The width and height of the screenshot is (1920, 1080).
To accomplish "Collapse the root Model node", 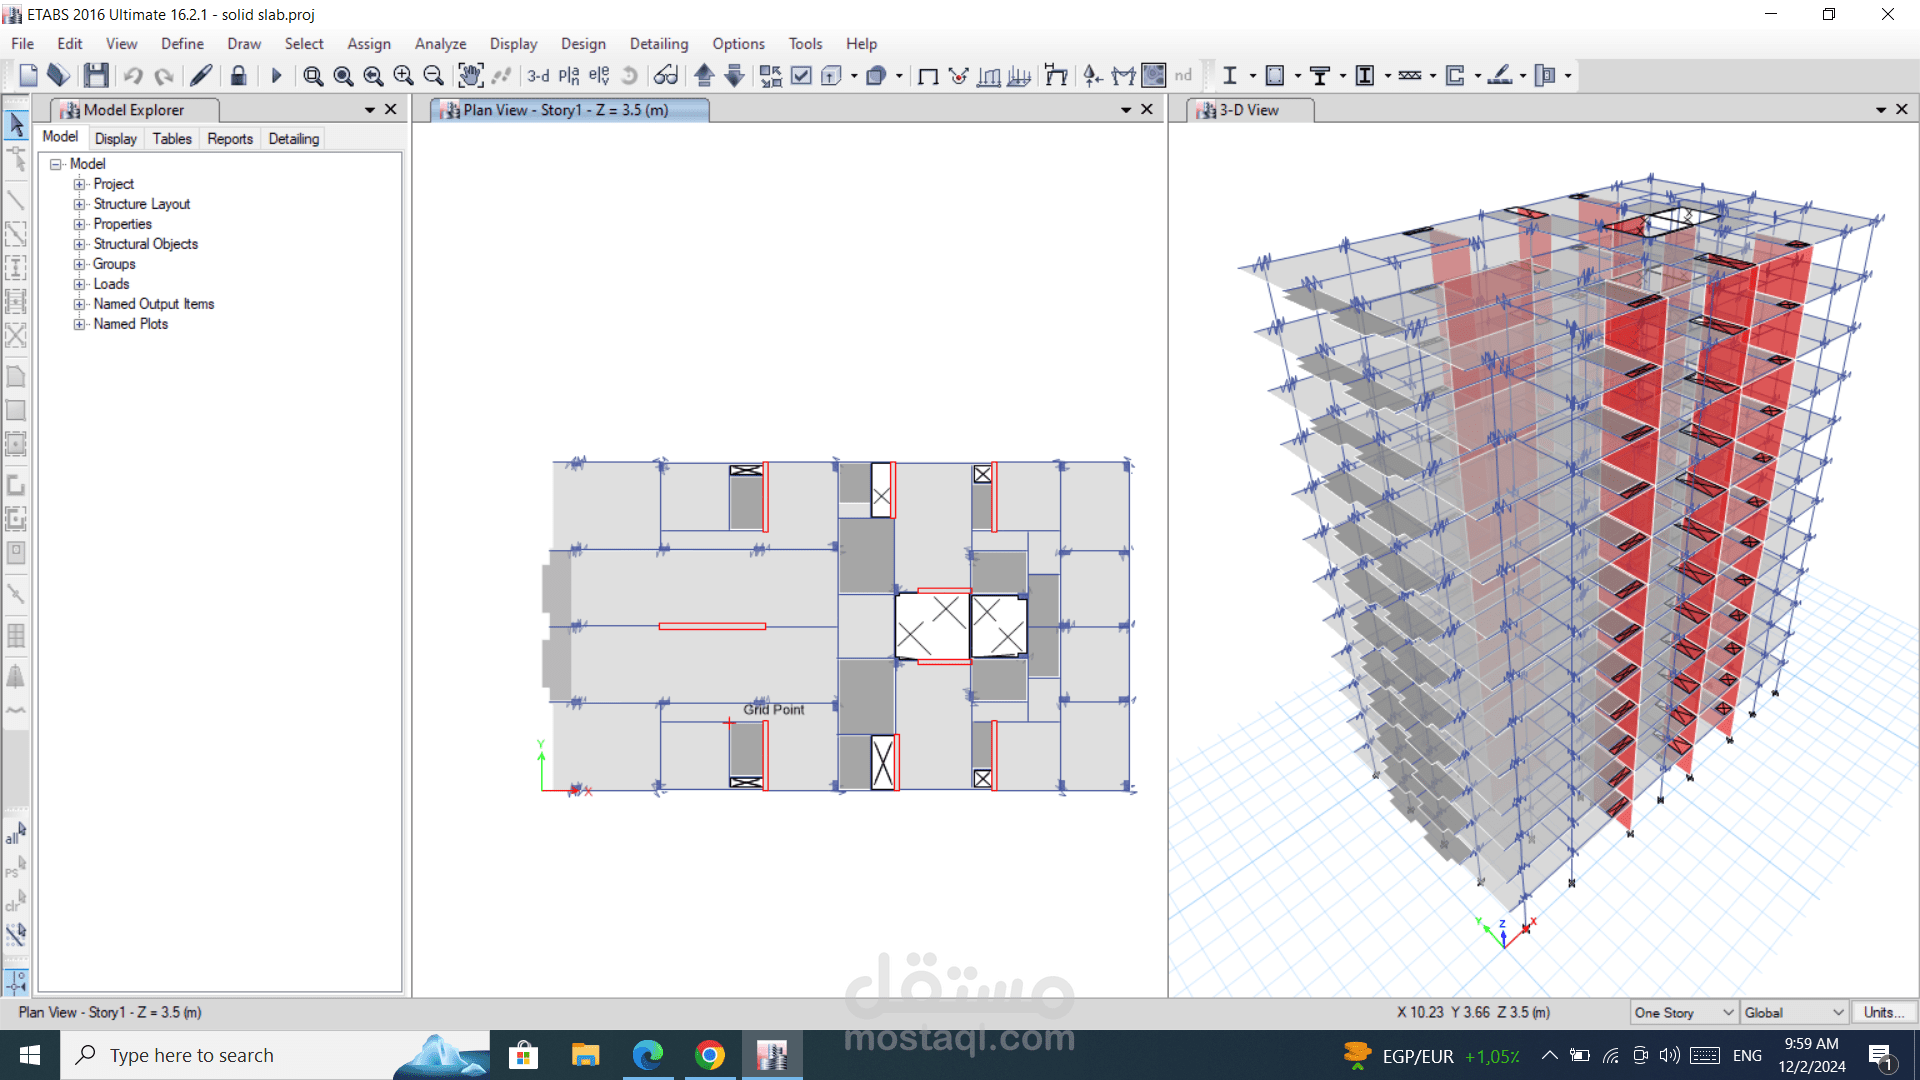I will pyautogui.click(x=56, y=164).
